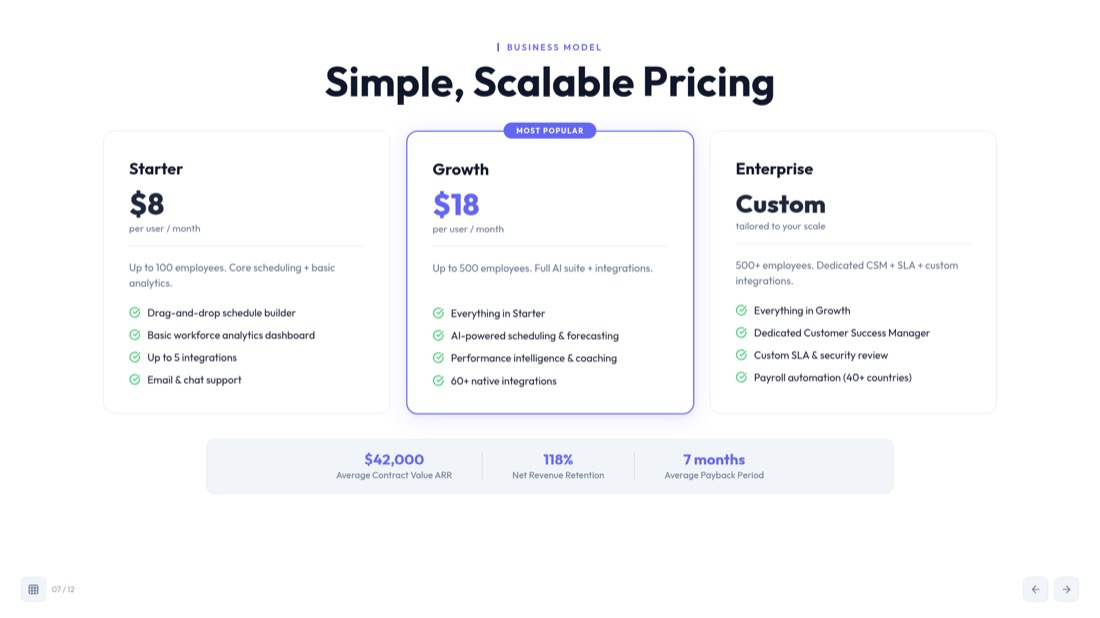Viewport: 1100px width, 618px height.
Task: Click checkmark beside Everything in Starter
Action: (438, 313)
